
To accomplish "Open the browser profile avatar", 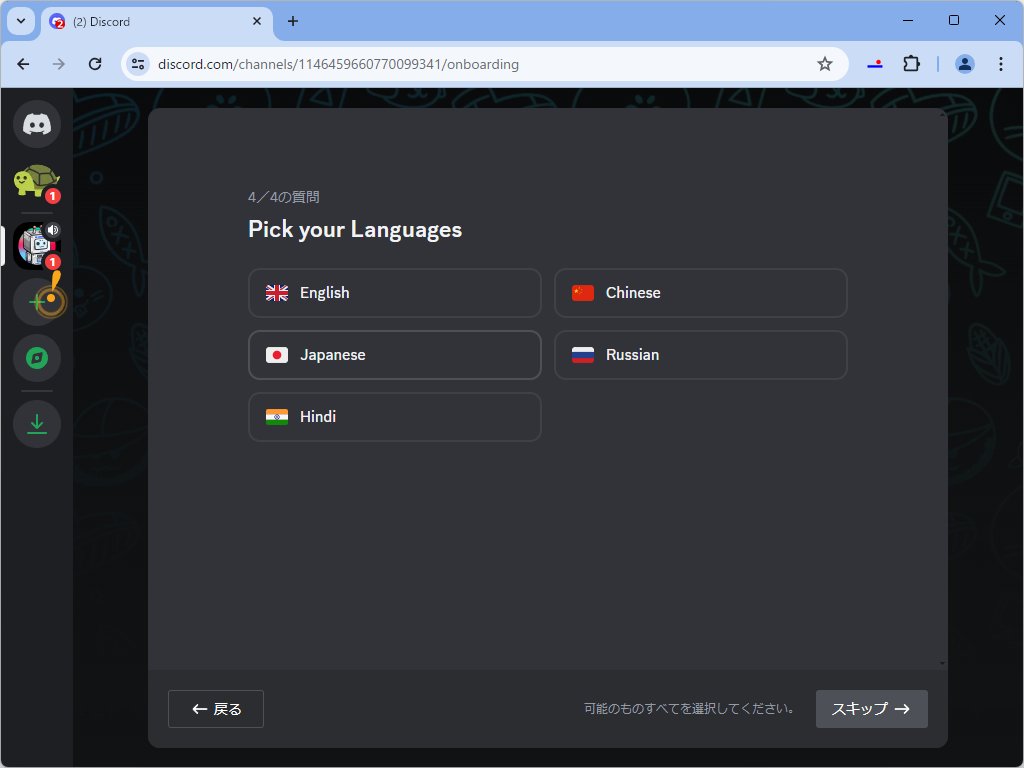I will click(964, 63).
